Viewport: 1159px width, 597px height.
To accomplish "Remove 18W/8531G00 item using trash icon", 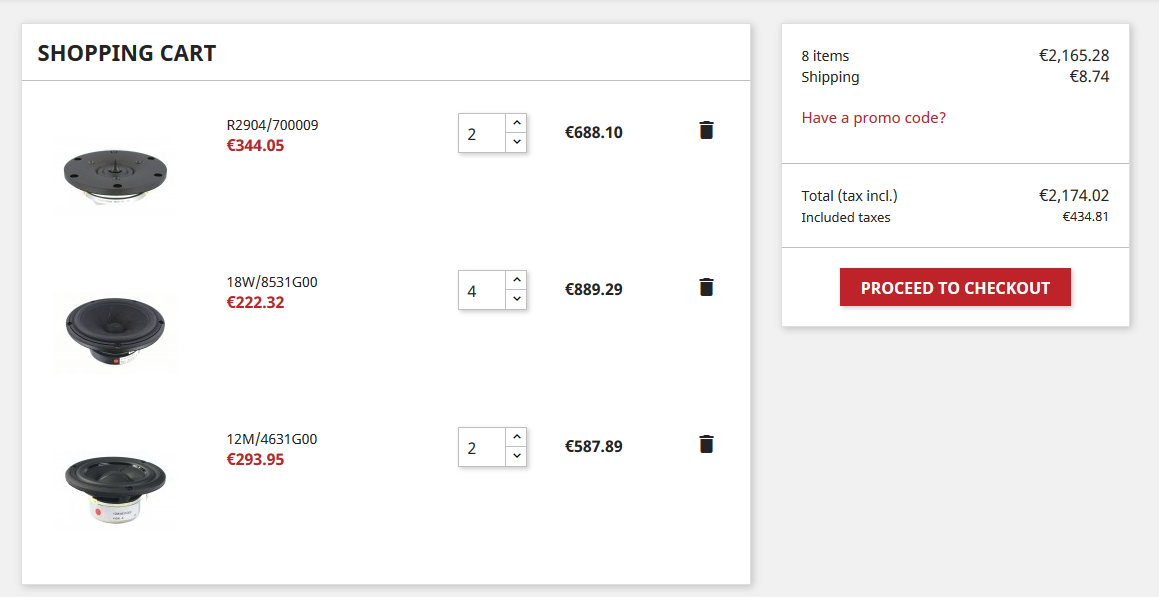I will click(706, 287).
